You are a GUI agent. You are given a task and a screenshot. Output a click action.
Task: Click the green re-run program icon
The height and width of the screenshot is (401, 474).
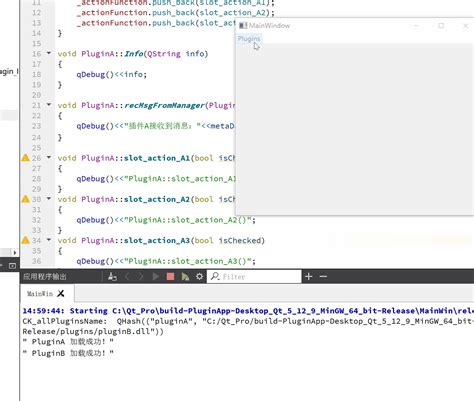click(x=185, y=277)
